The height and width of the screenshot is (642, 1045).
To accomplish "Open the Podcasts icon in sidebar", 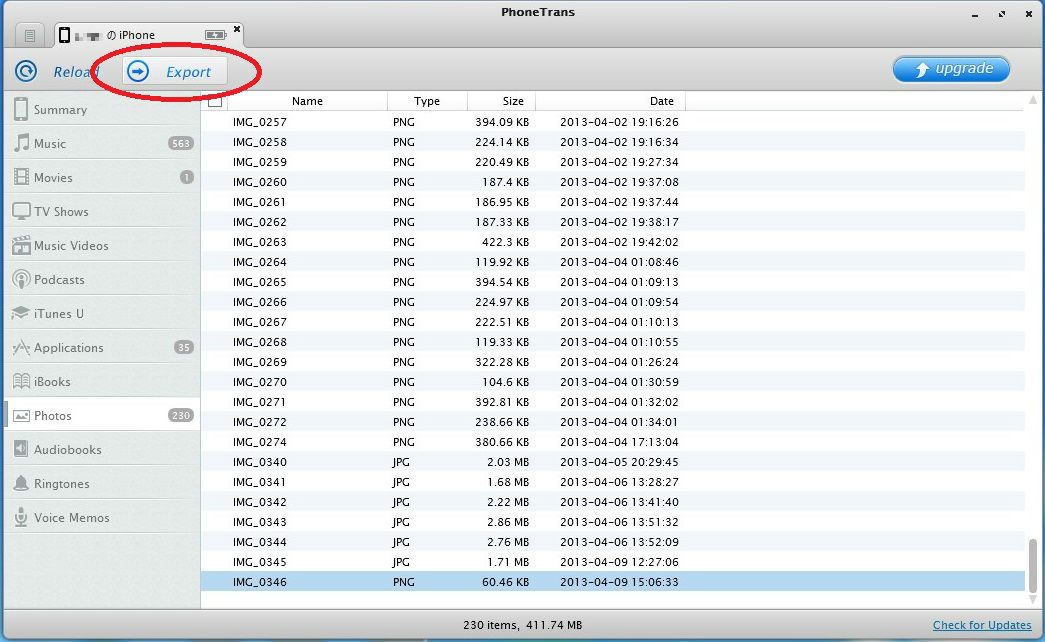I will (x=21, y=279).
